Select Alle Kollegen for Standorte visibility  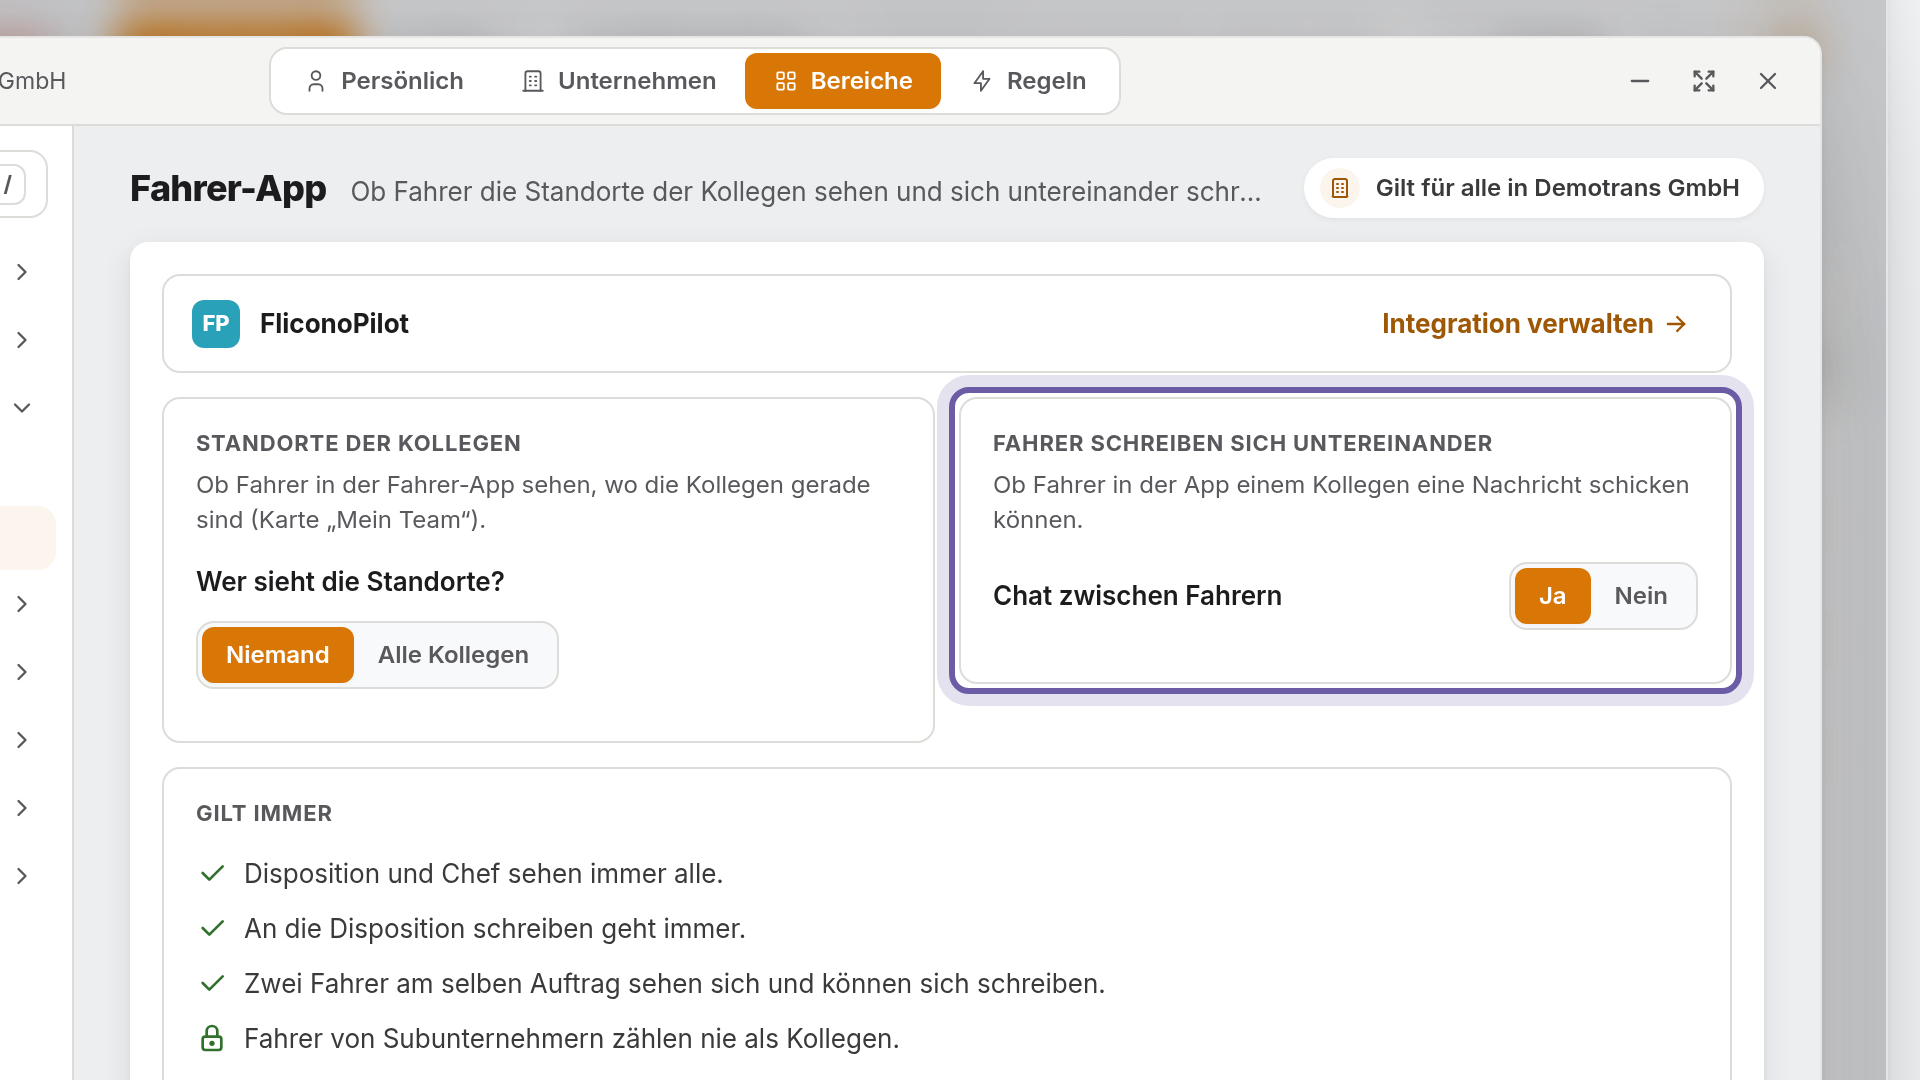point(453,655)
